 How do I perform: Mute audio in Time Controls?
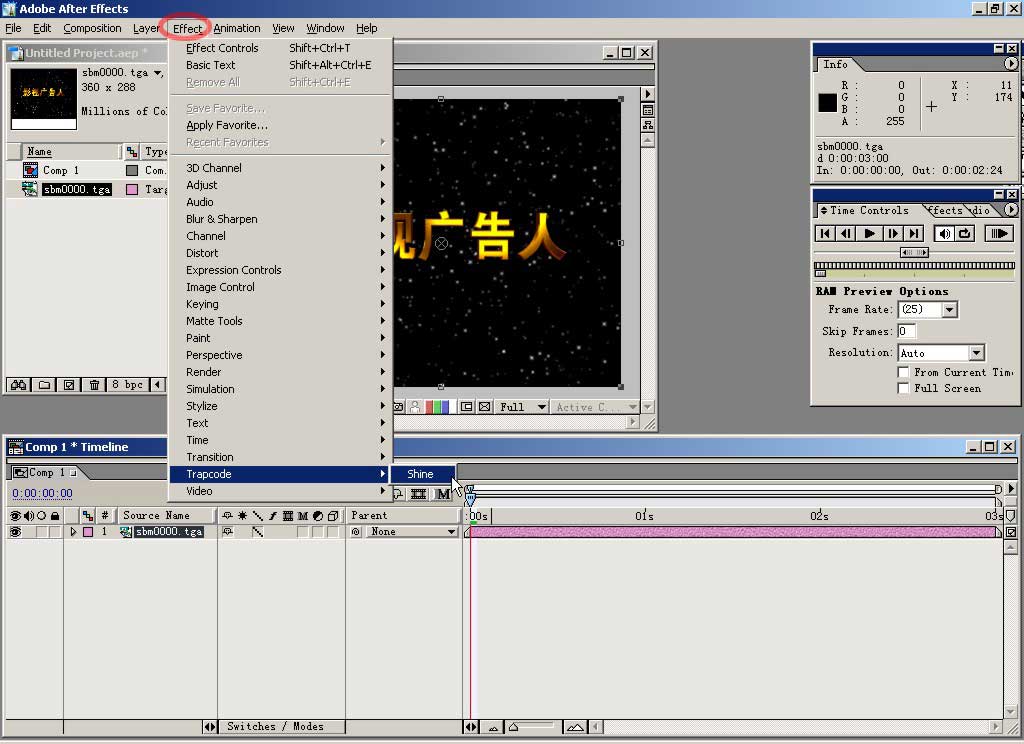pyautogui.click(x=944, y=233)
